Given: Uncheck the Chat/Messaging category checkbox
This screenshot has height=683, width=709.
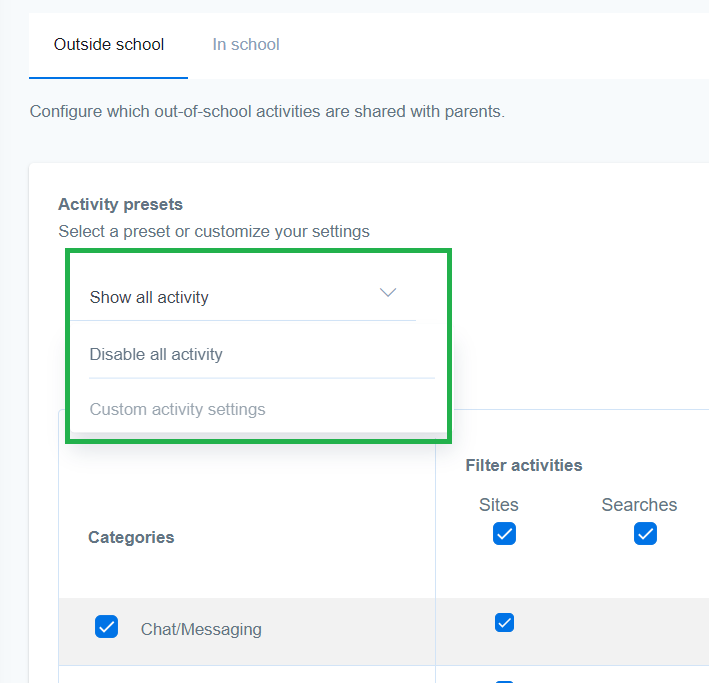Looking at the screenshot, I should click(106, 626).
